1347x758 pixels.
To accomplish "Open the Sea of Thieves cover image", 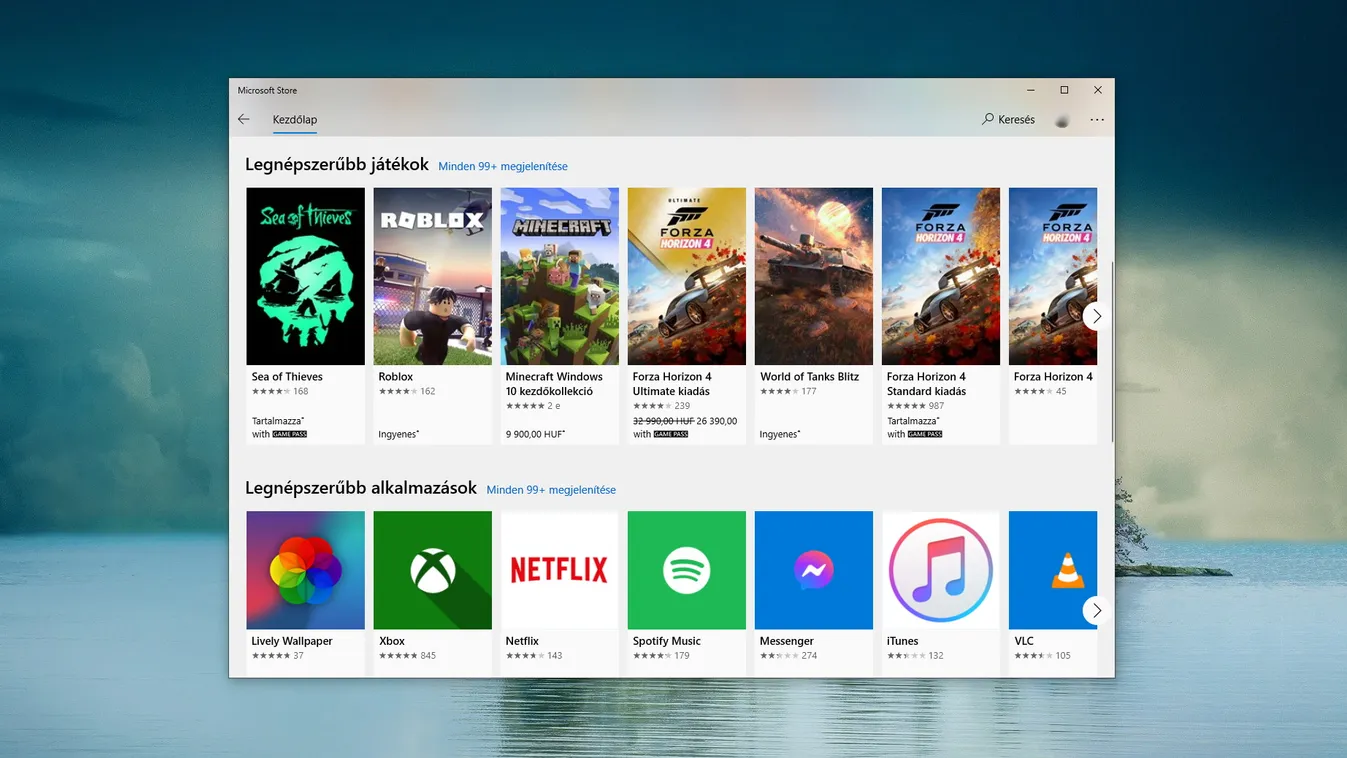I will [305, 276].
